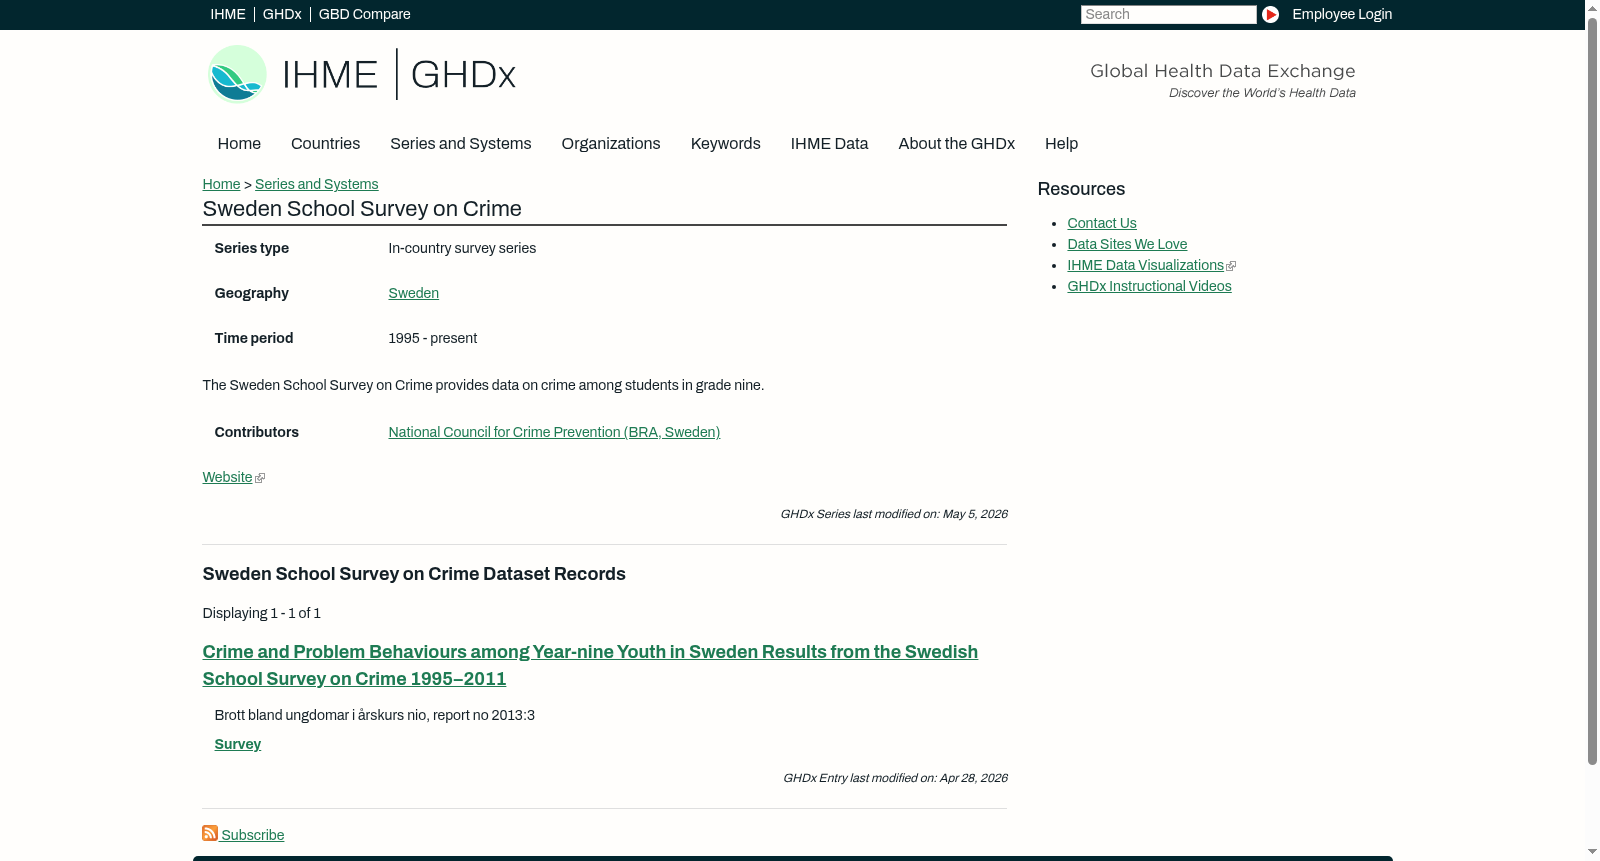Focus the Search input field
The image size is (1600, 861).
(x=1168, y=14)
